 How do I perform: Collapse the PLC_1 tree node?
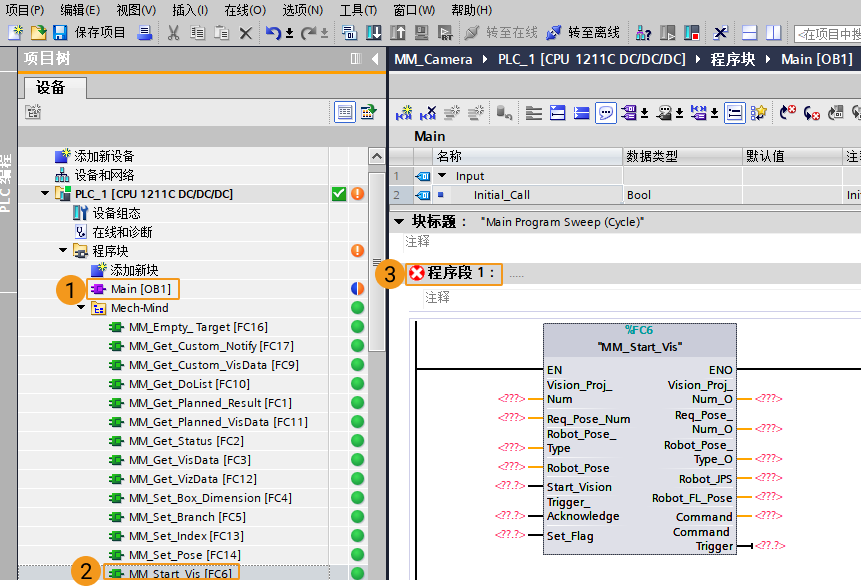[x=45, y=194]
